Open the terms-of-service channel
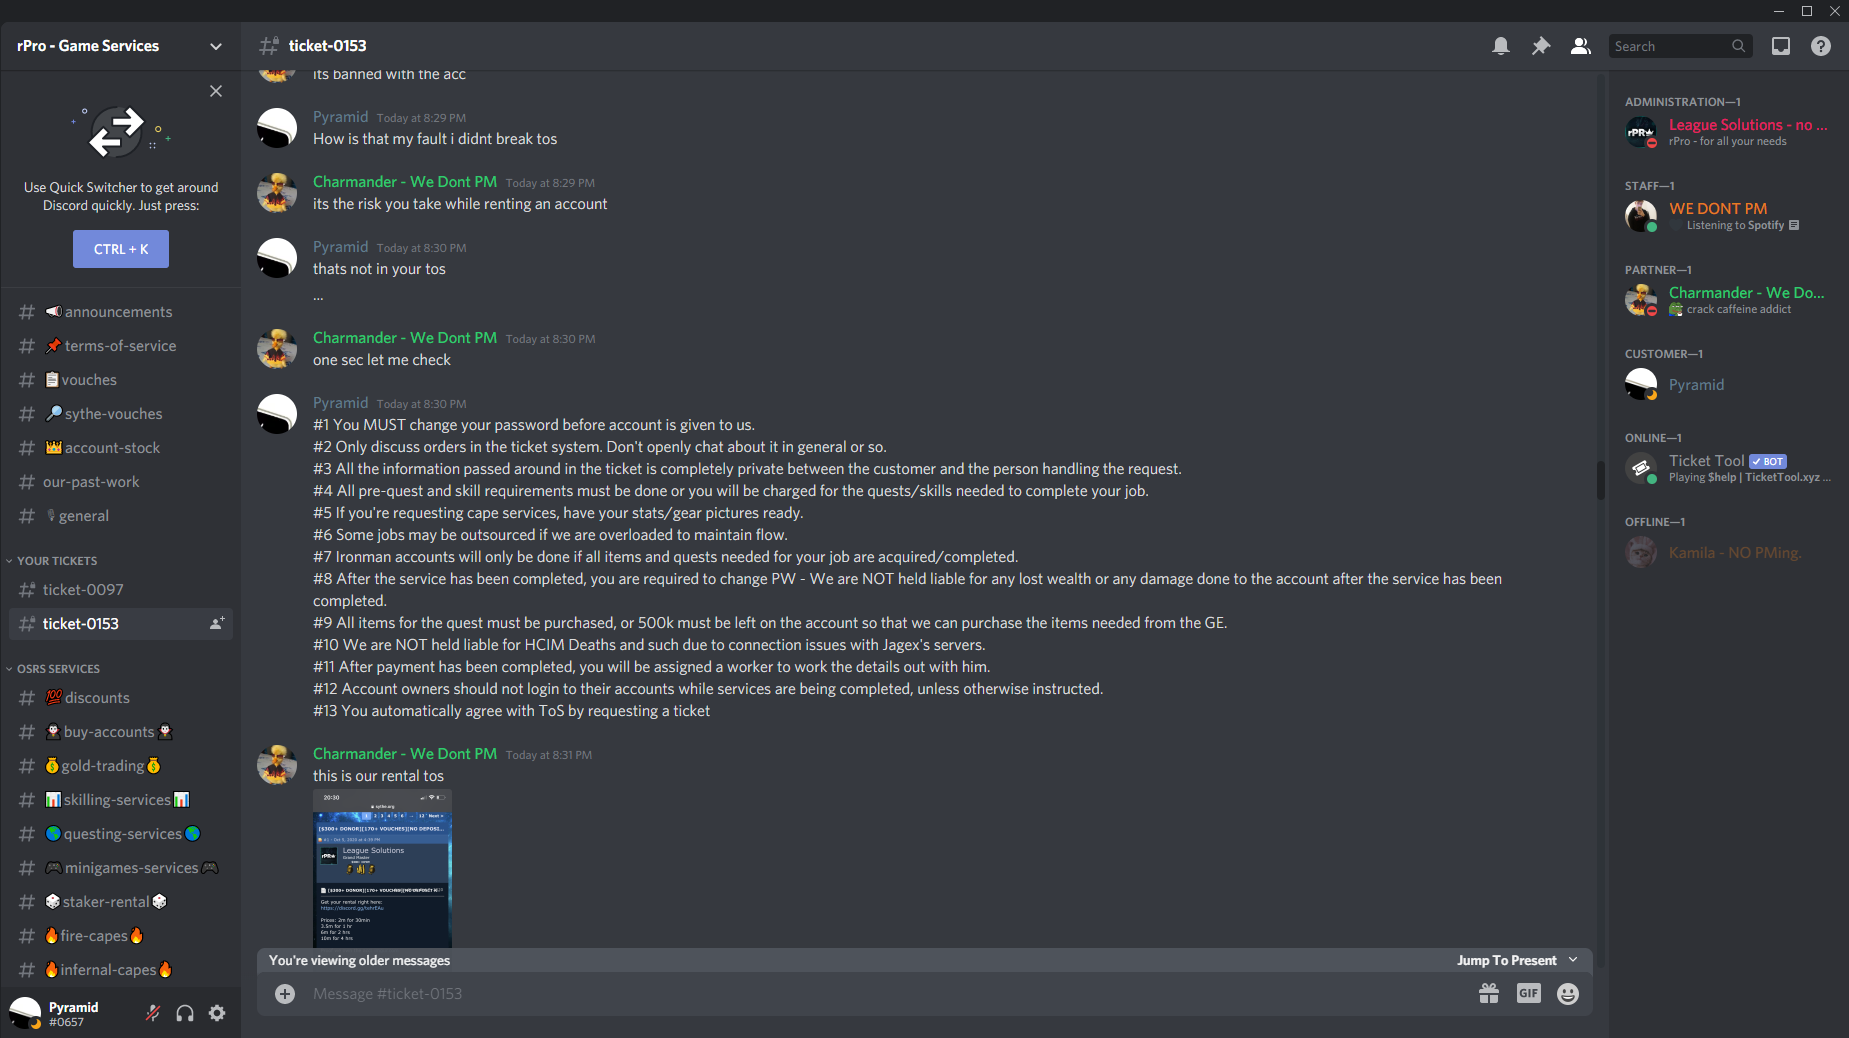 point(120,346)
